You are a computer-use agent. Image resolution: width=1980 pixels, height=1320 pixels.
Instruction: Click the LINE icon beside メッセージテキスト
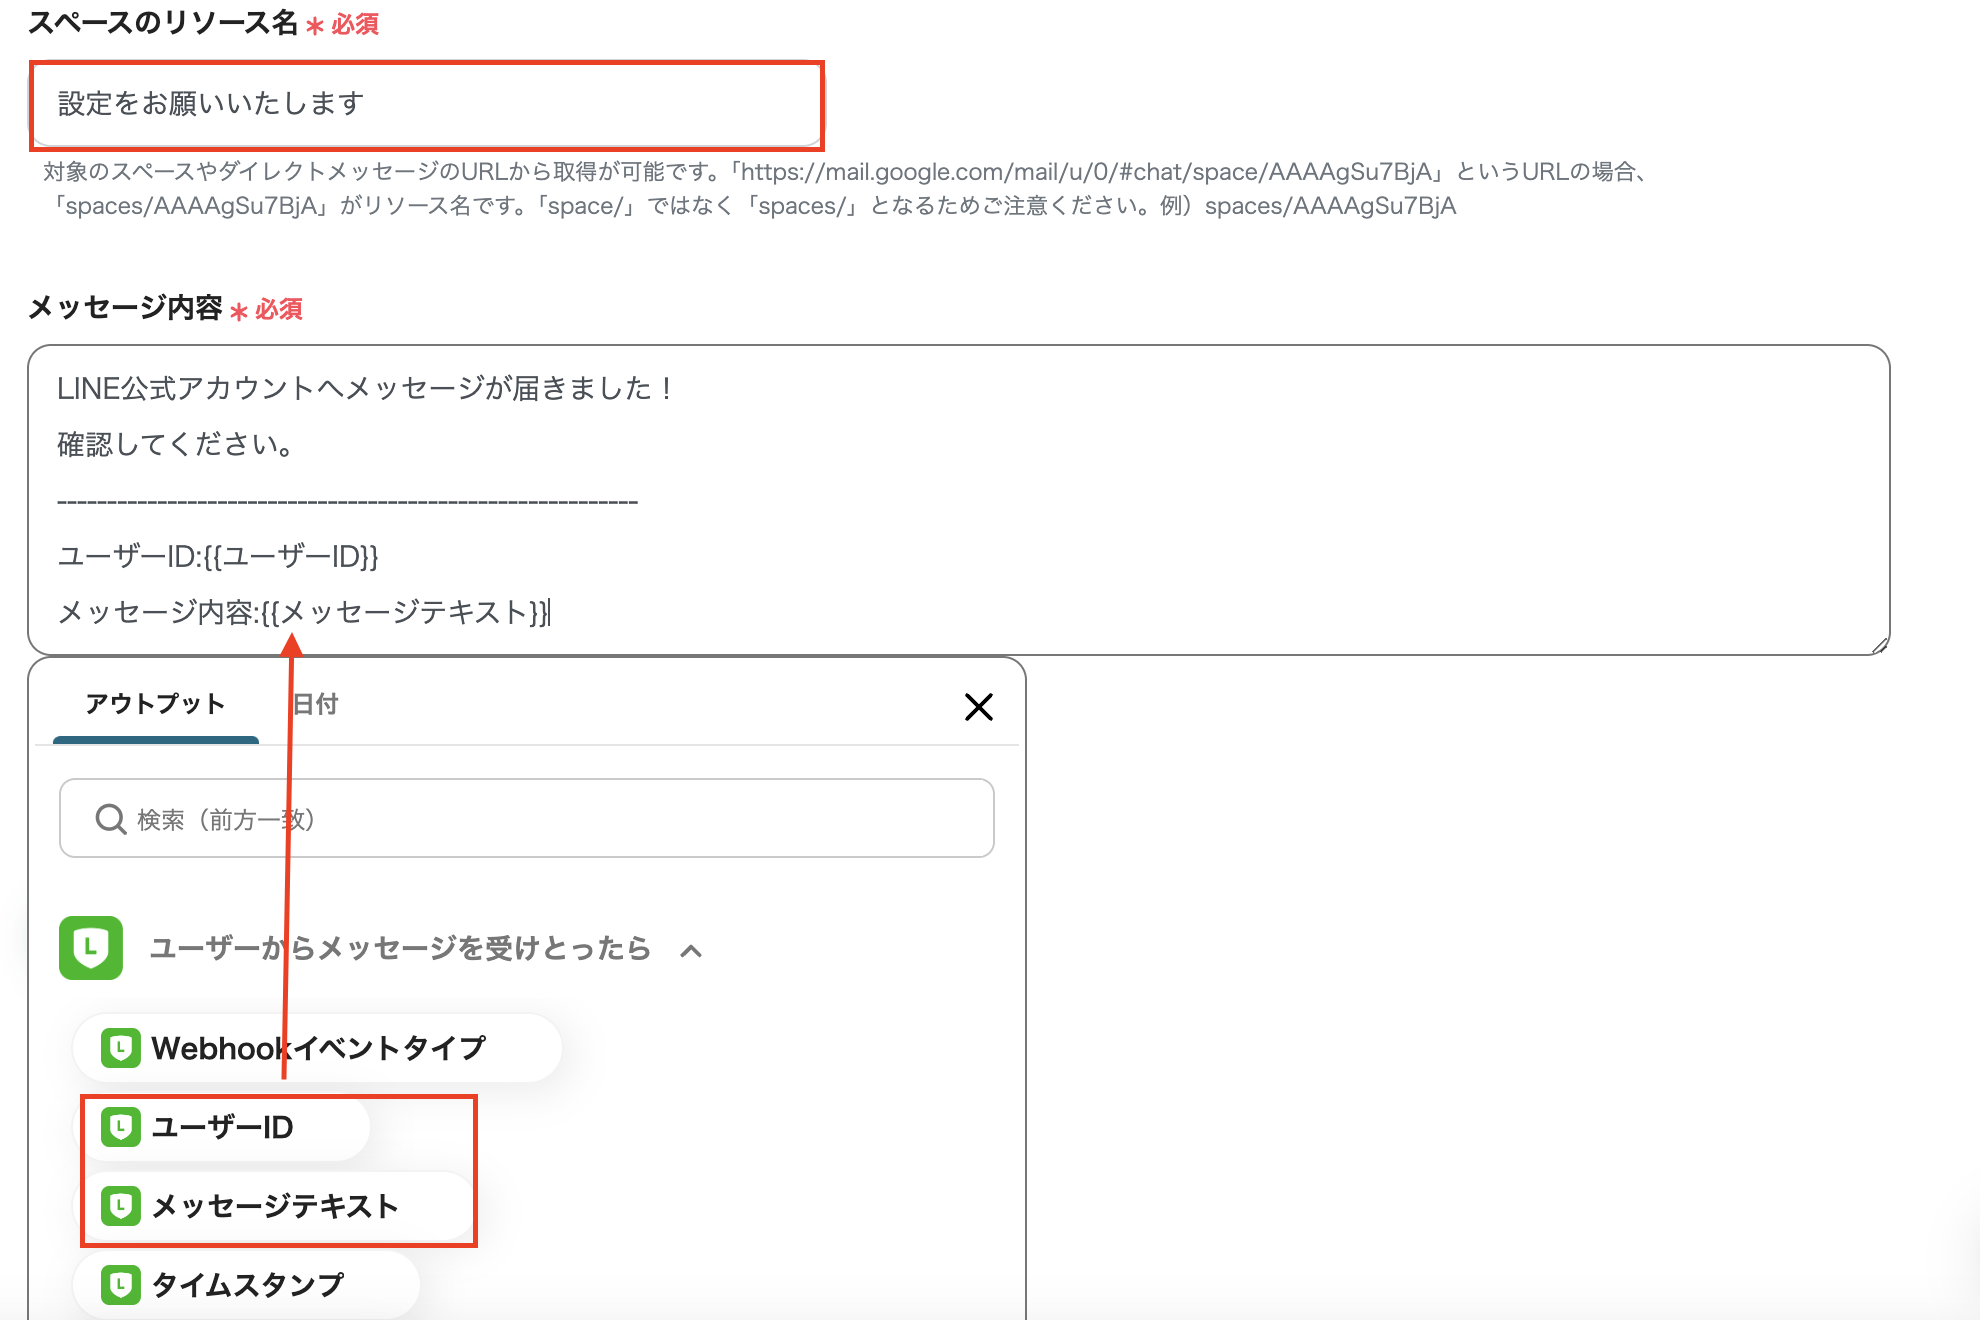tap(121, 1205)
